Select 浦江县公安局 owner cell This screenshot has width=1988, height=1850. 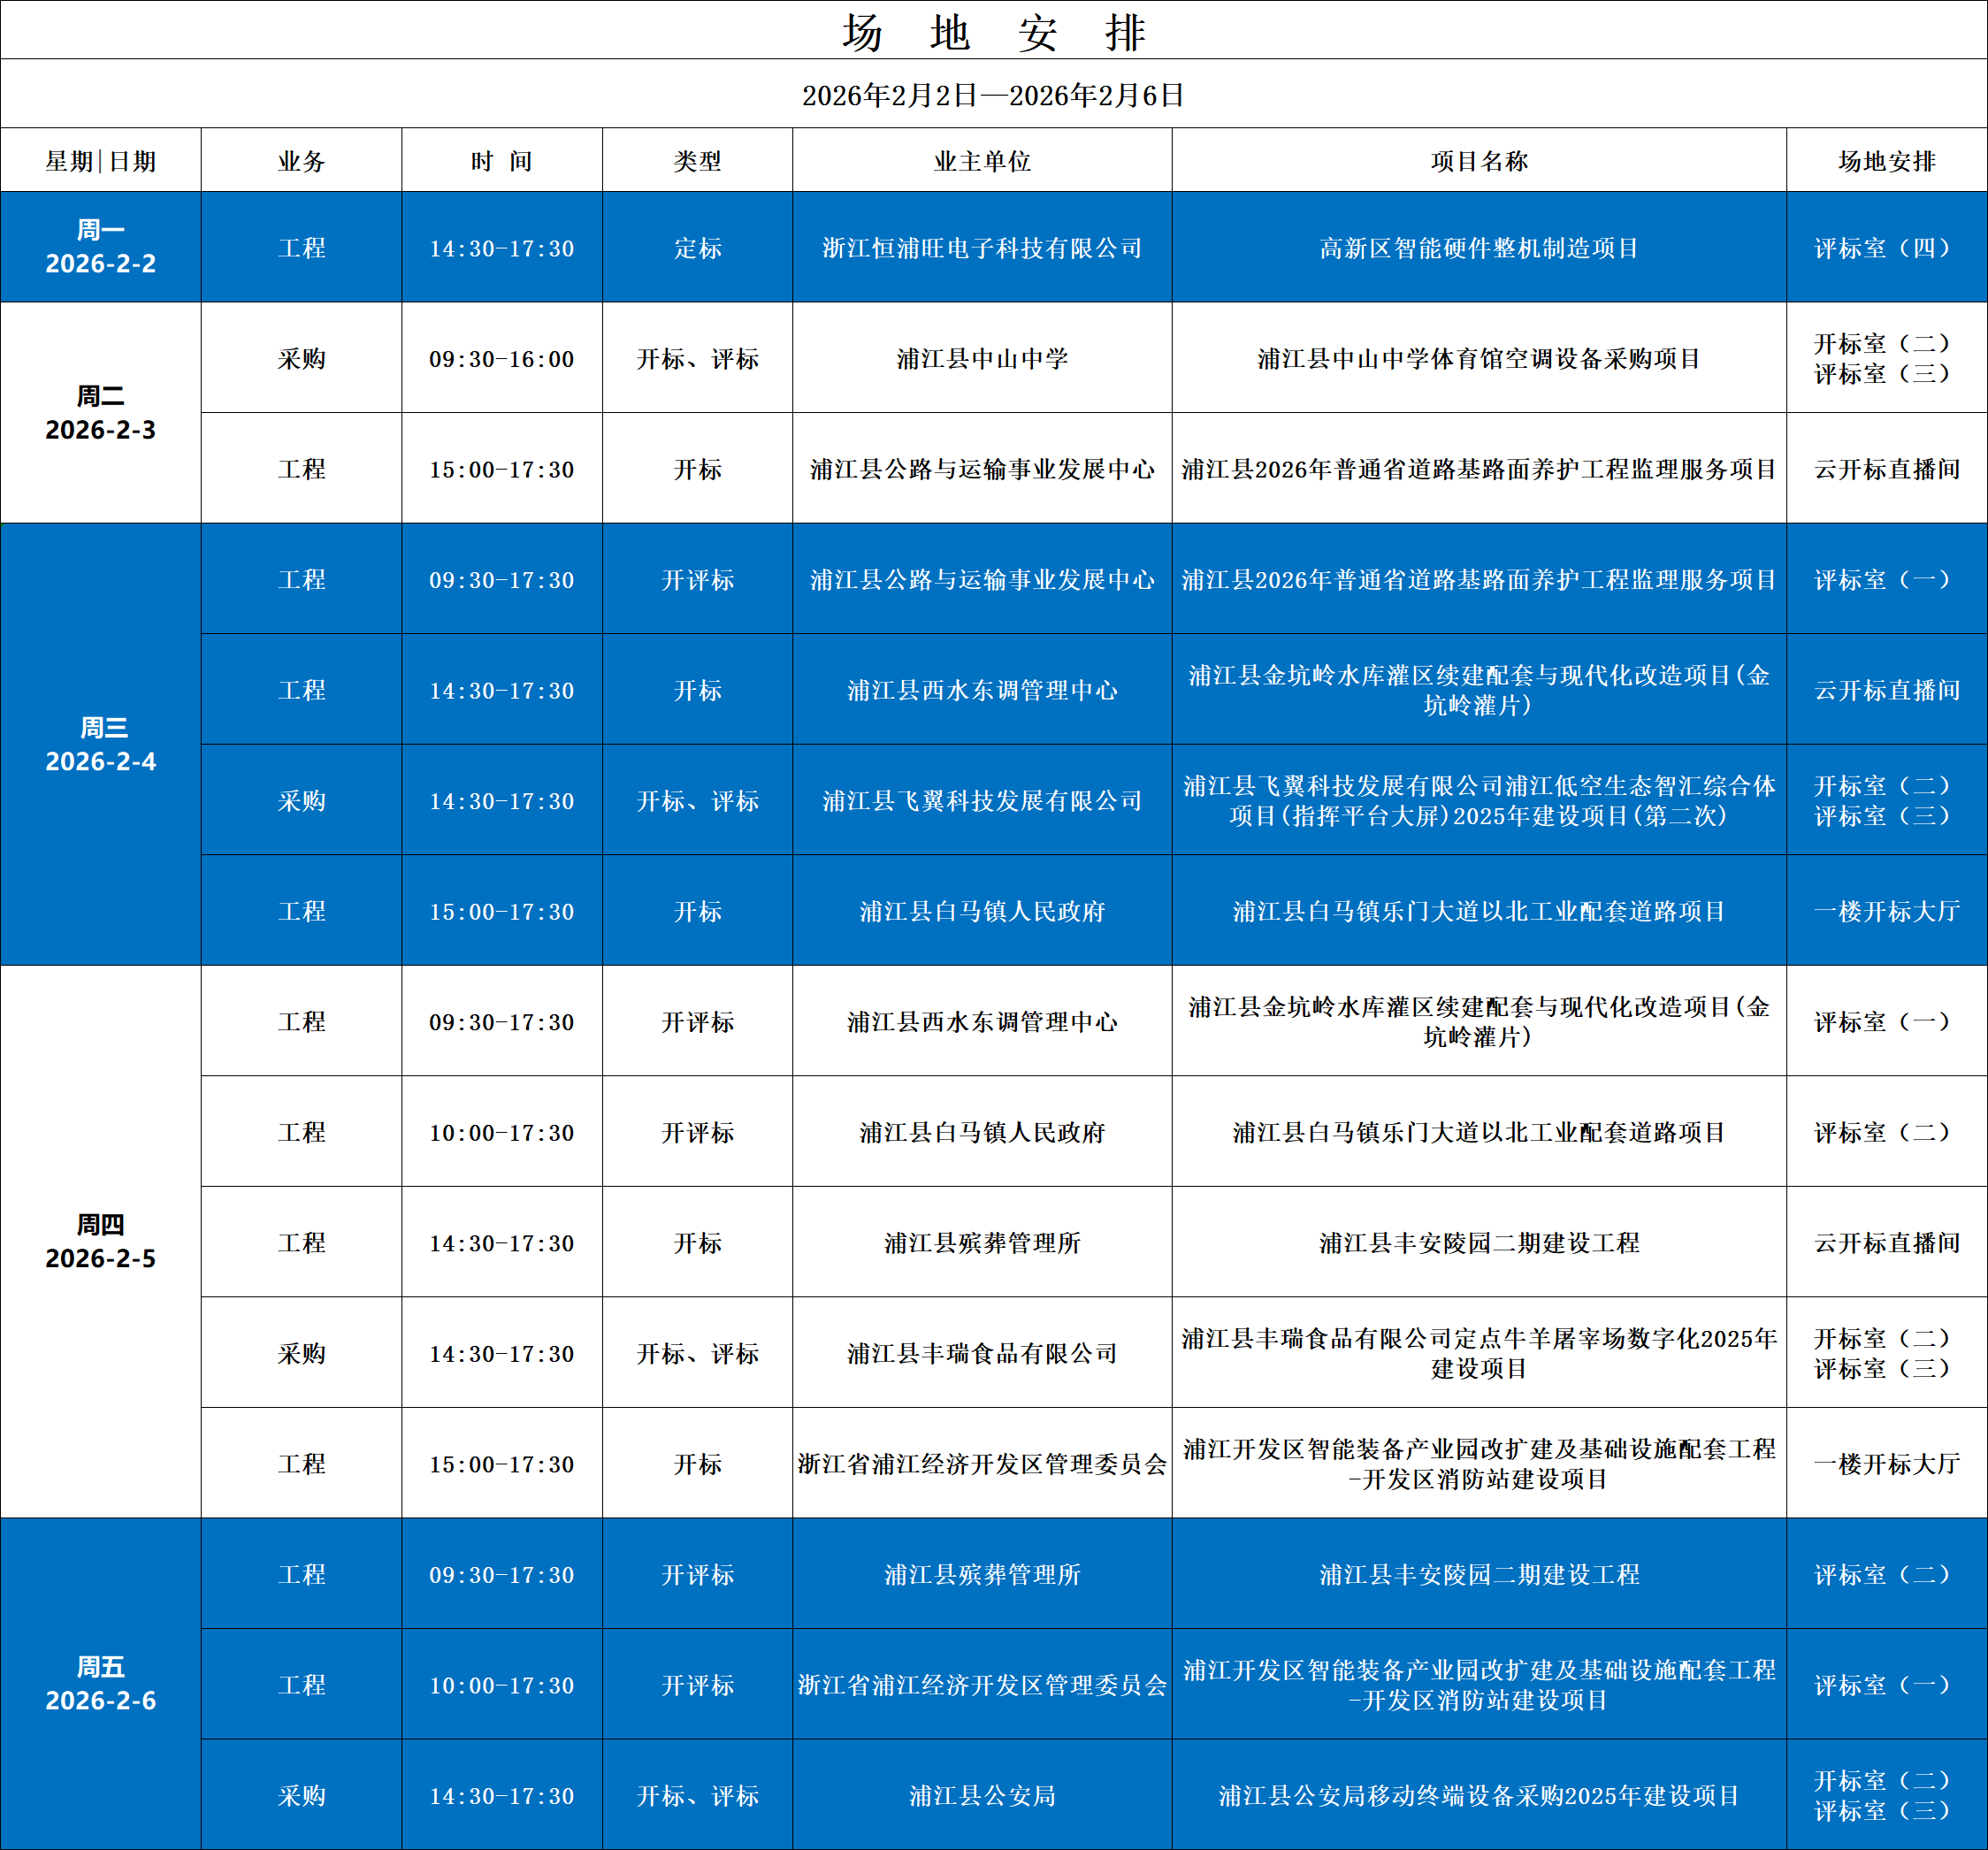pos(982,1796)
